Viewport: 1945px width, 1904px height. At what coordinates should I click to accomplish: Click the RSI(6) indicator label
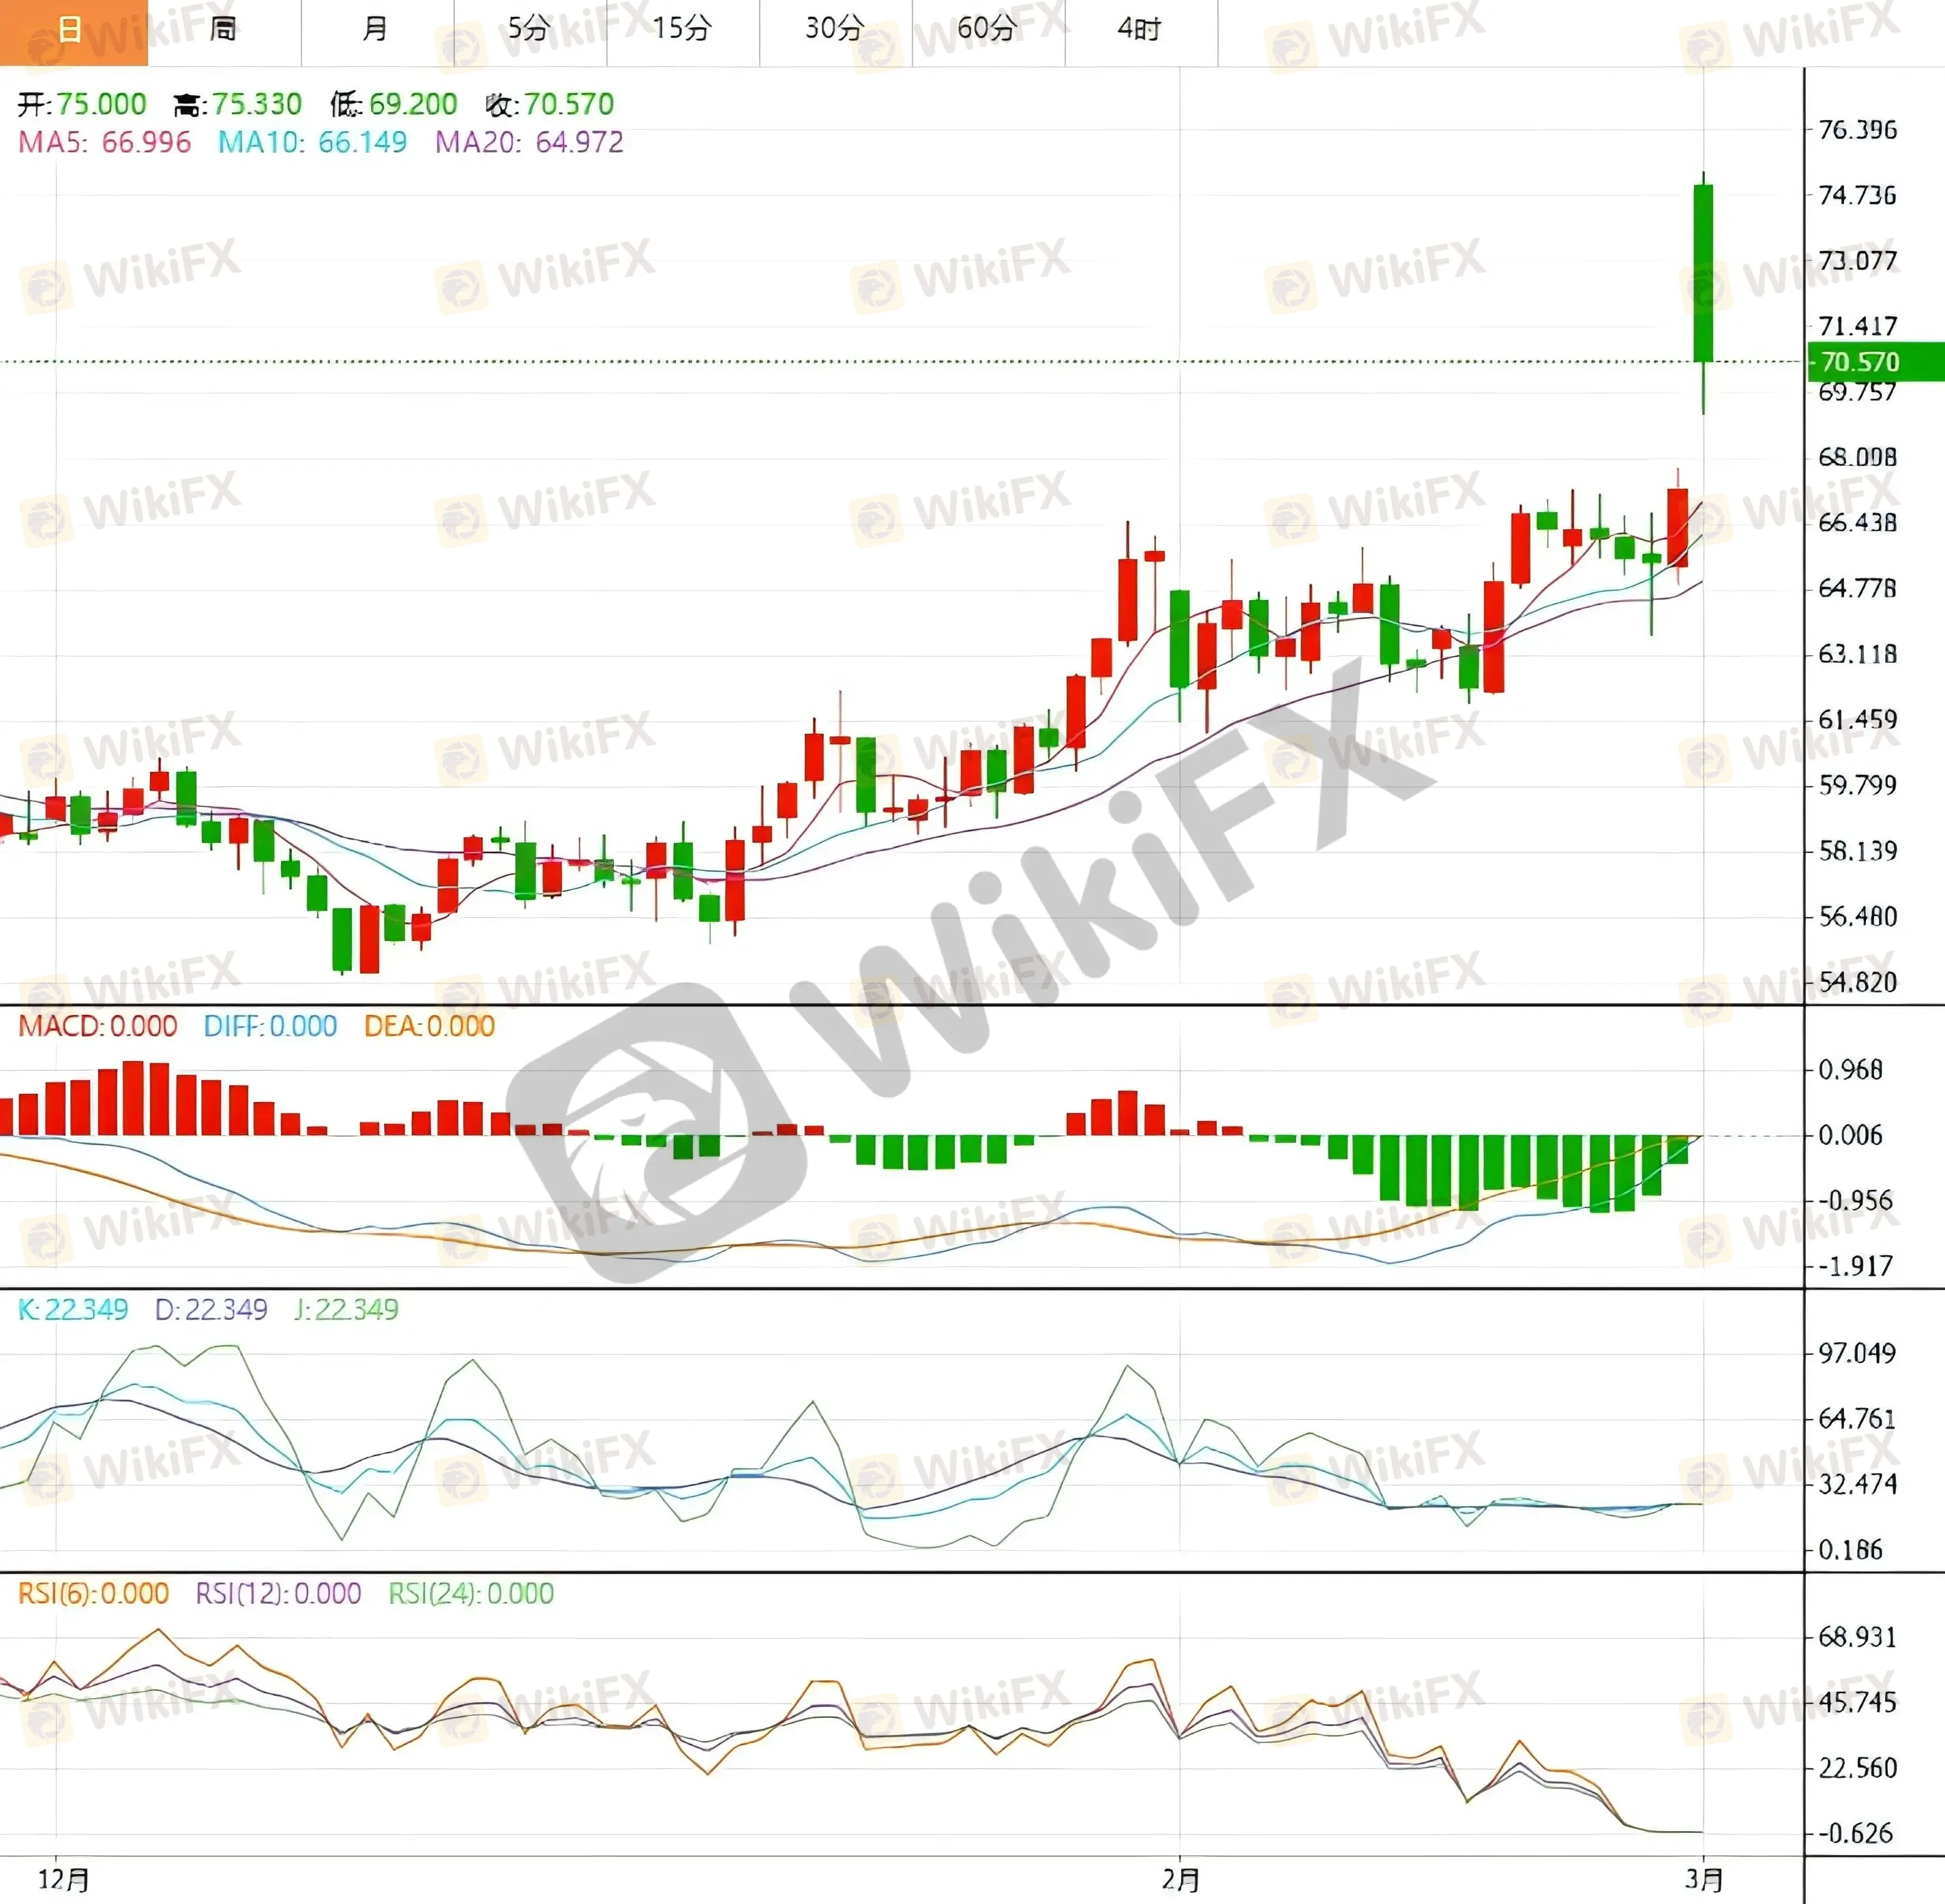click(93, 1593)
